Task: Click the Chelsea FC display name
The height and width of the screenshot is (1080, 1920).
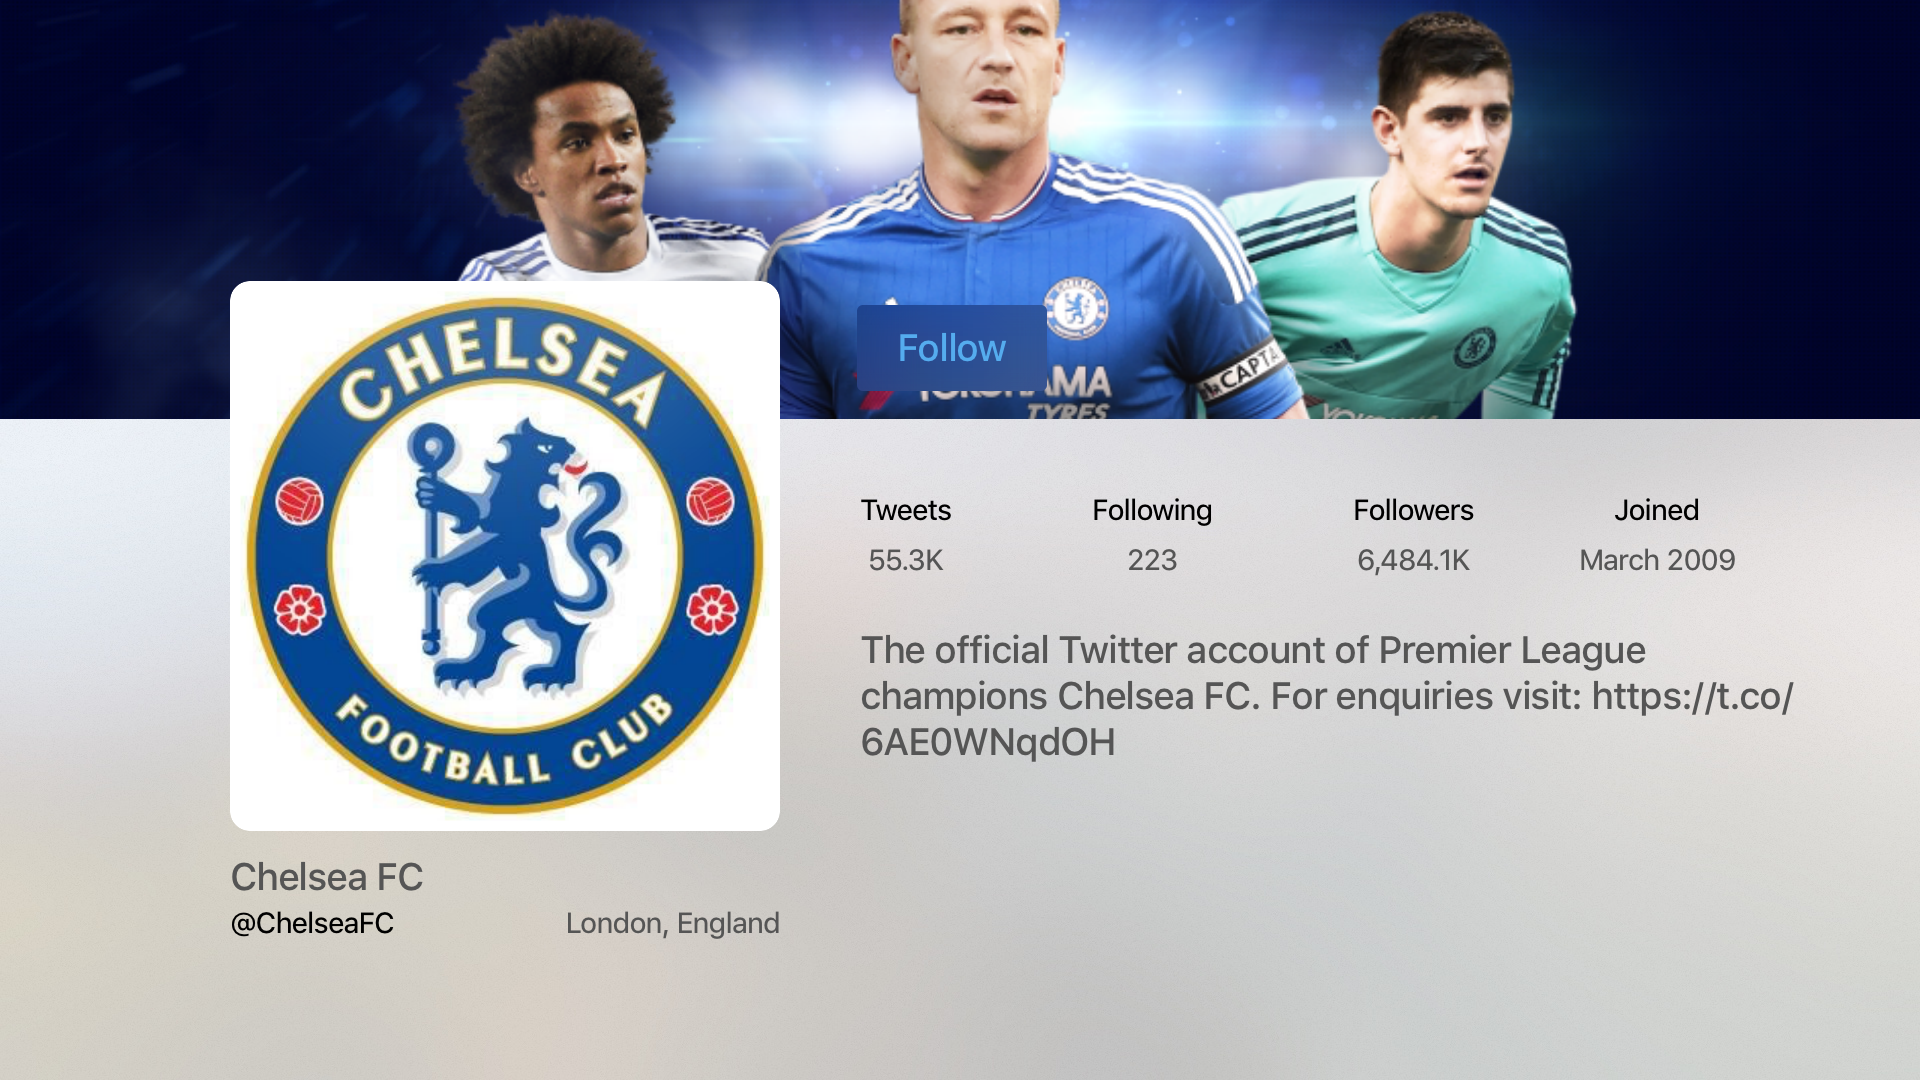Action: (327, 877)
